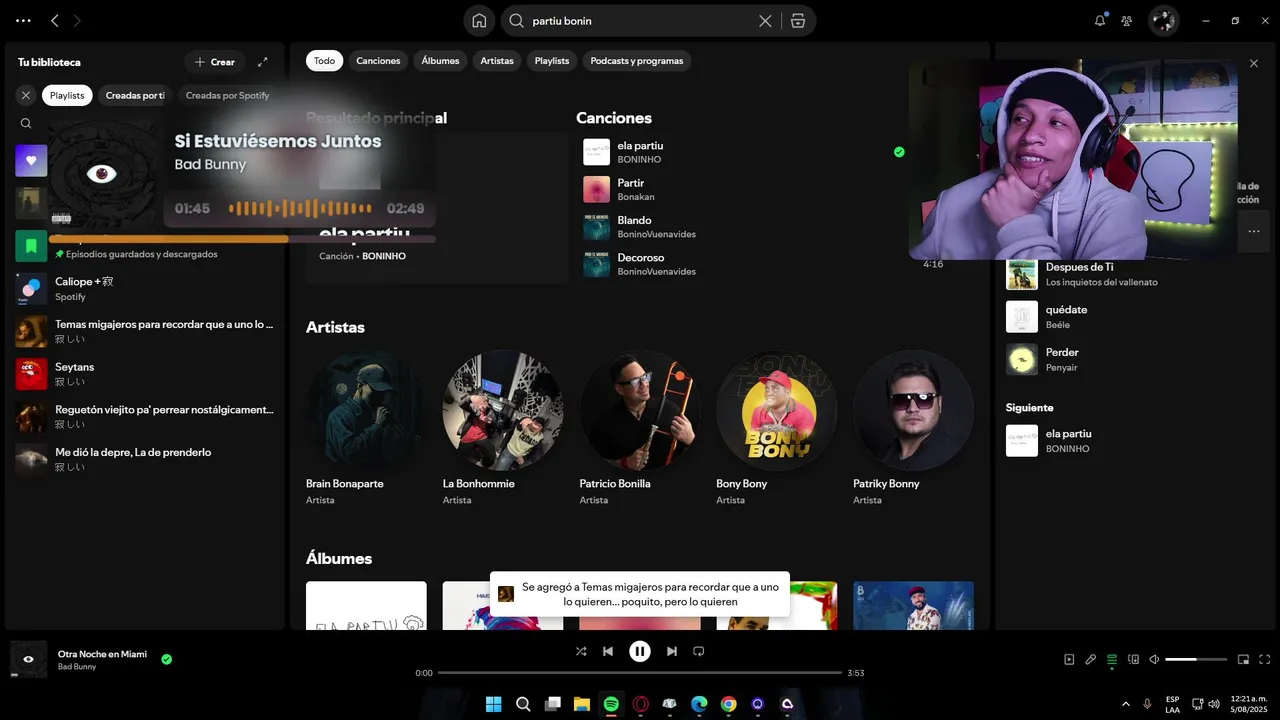Close the right side panel

1254,63
